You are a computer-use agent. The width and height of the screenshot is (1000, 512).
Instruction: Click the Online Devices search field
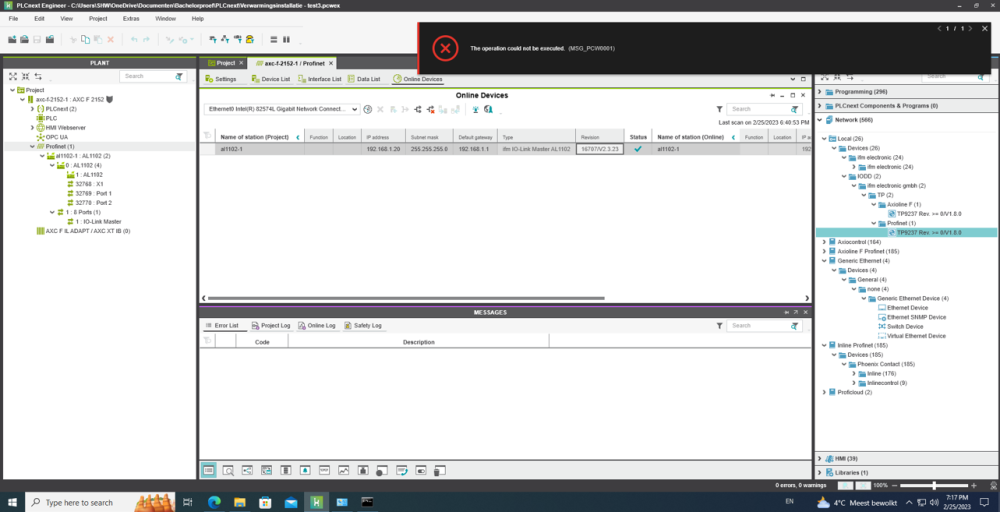[759, 109]
